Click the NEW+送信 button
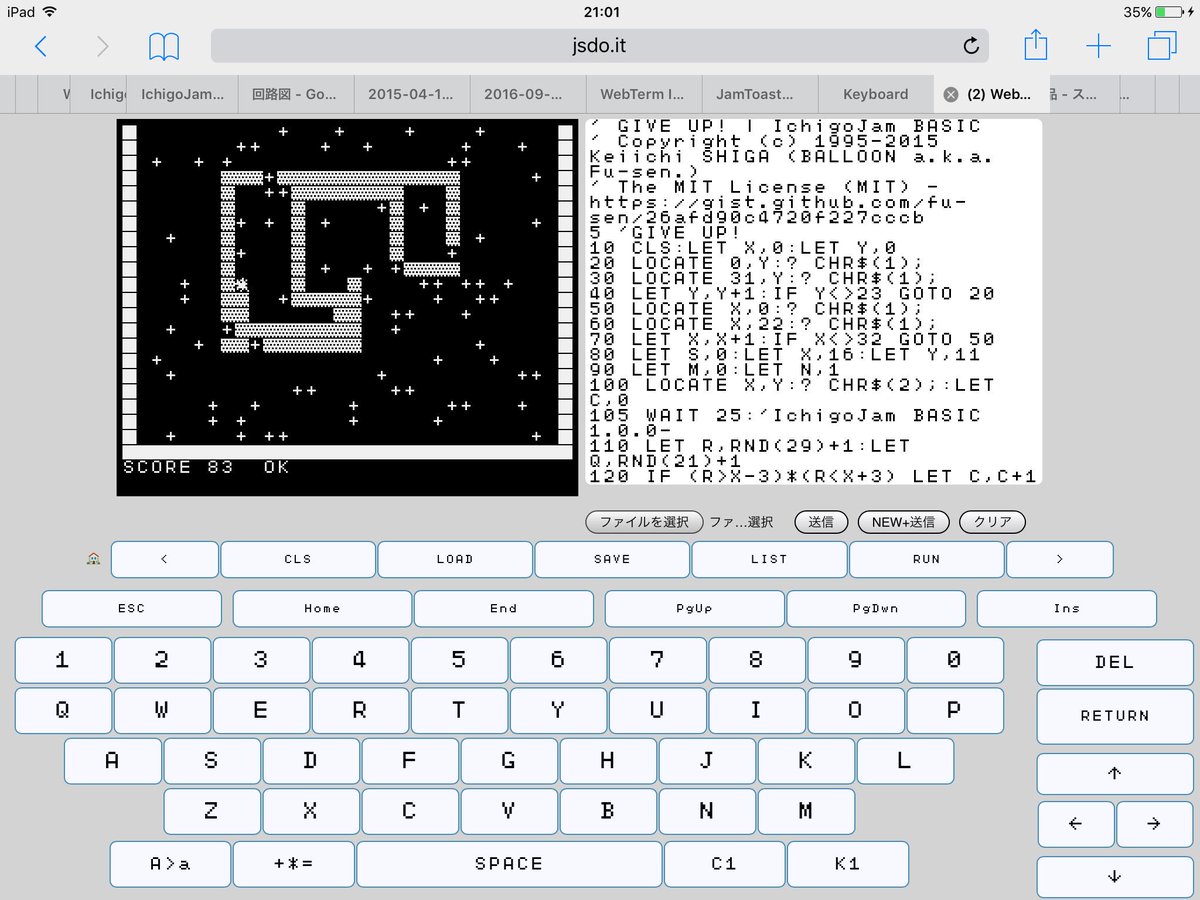The image size is (1200, 900). [x=903, y=522]
